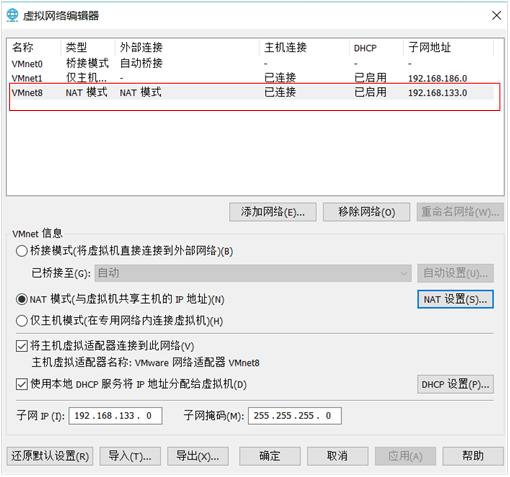Toggle 使用本地 DHCP 服务 checkbox
Image resolution: width=510 pixels, height=477 pixels.
22,384
